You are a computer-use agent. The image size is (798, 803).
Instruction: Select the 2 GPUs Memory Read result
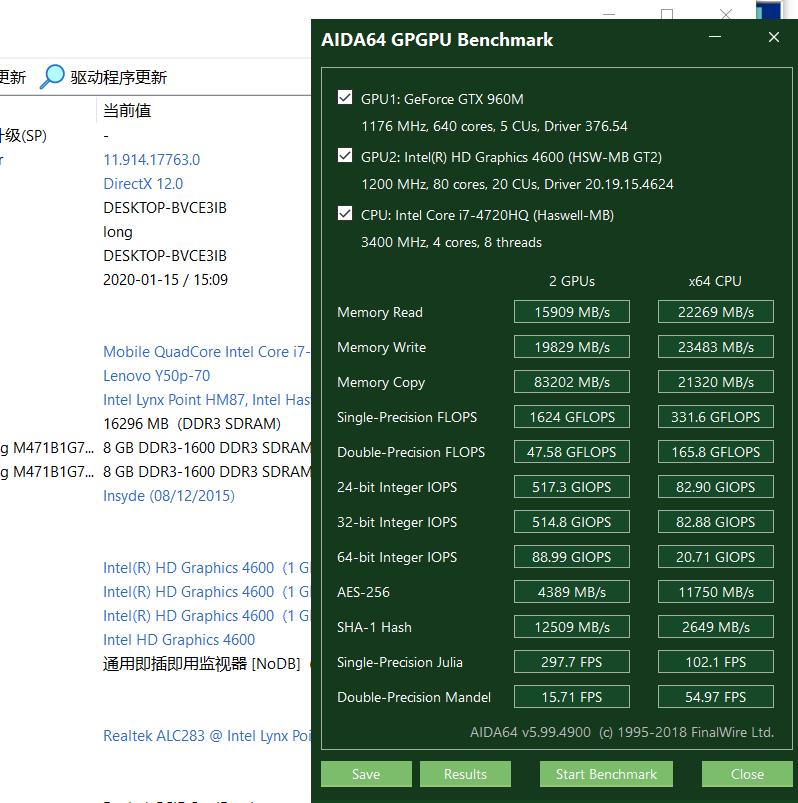(x=572, y=312)
